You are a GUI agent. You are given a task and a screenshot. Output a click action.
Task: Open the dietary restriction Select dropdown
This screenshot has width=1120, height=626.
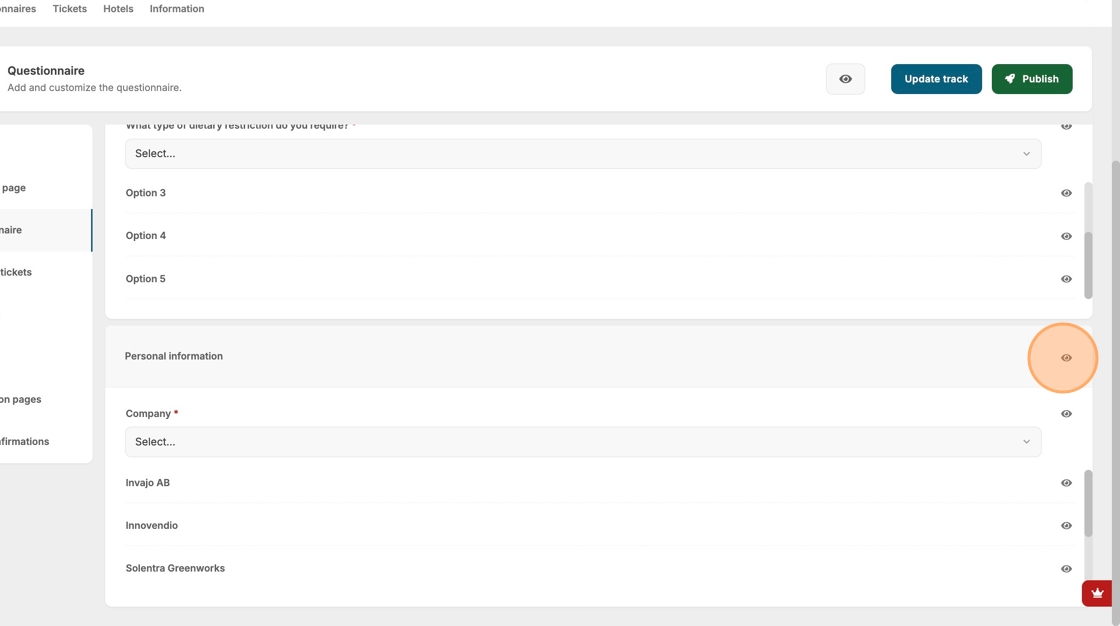[x=582, y=154]
